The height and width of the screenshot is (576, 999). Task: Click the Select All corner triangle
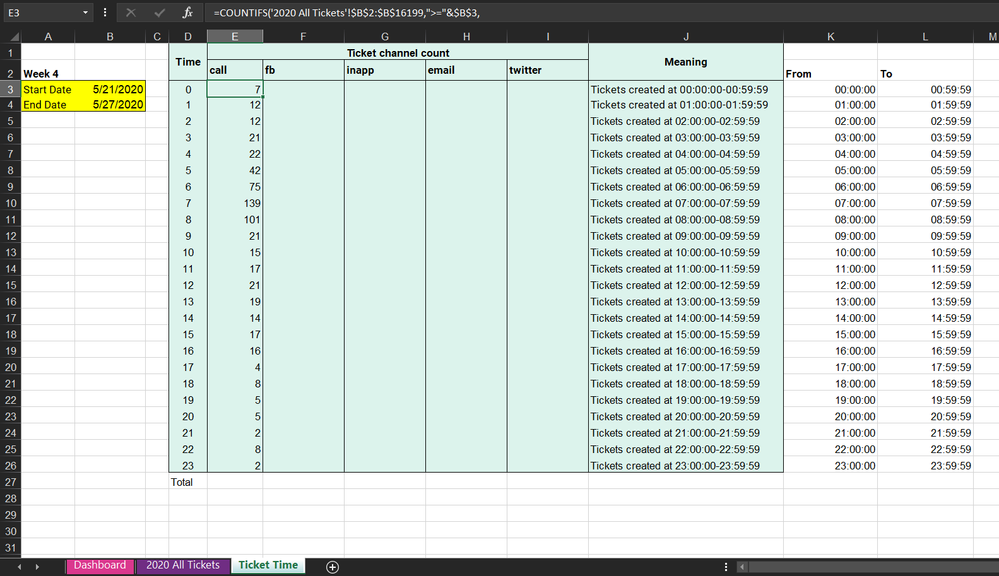(13, 37)
